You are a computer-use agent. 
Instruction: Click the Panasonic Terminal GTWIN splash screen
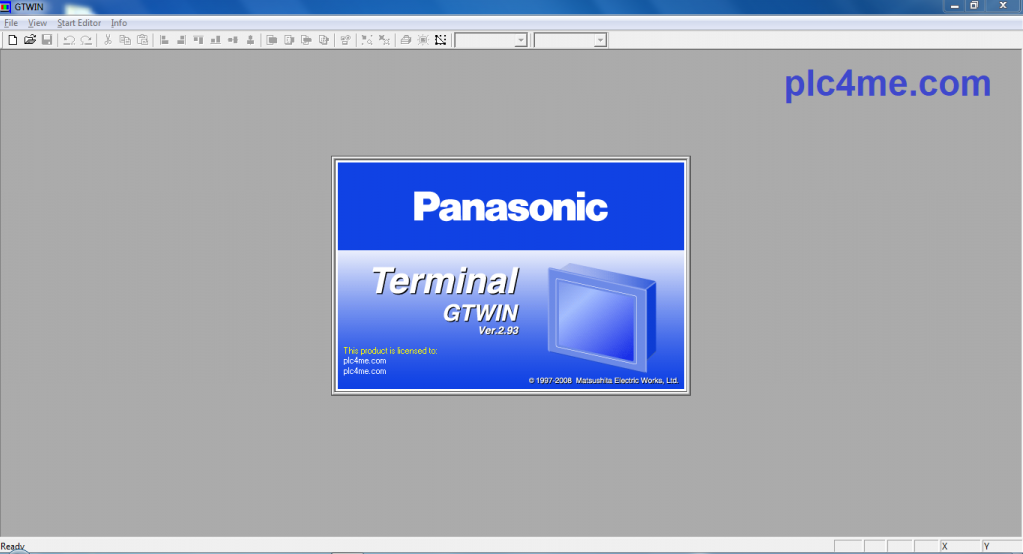click(x=511, y=275)
